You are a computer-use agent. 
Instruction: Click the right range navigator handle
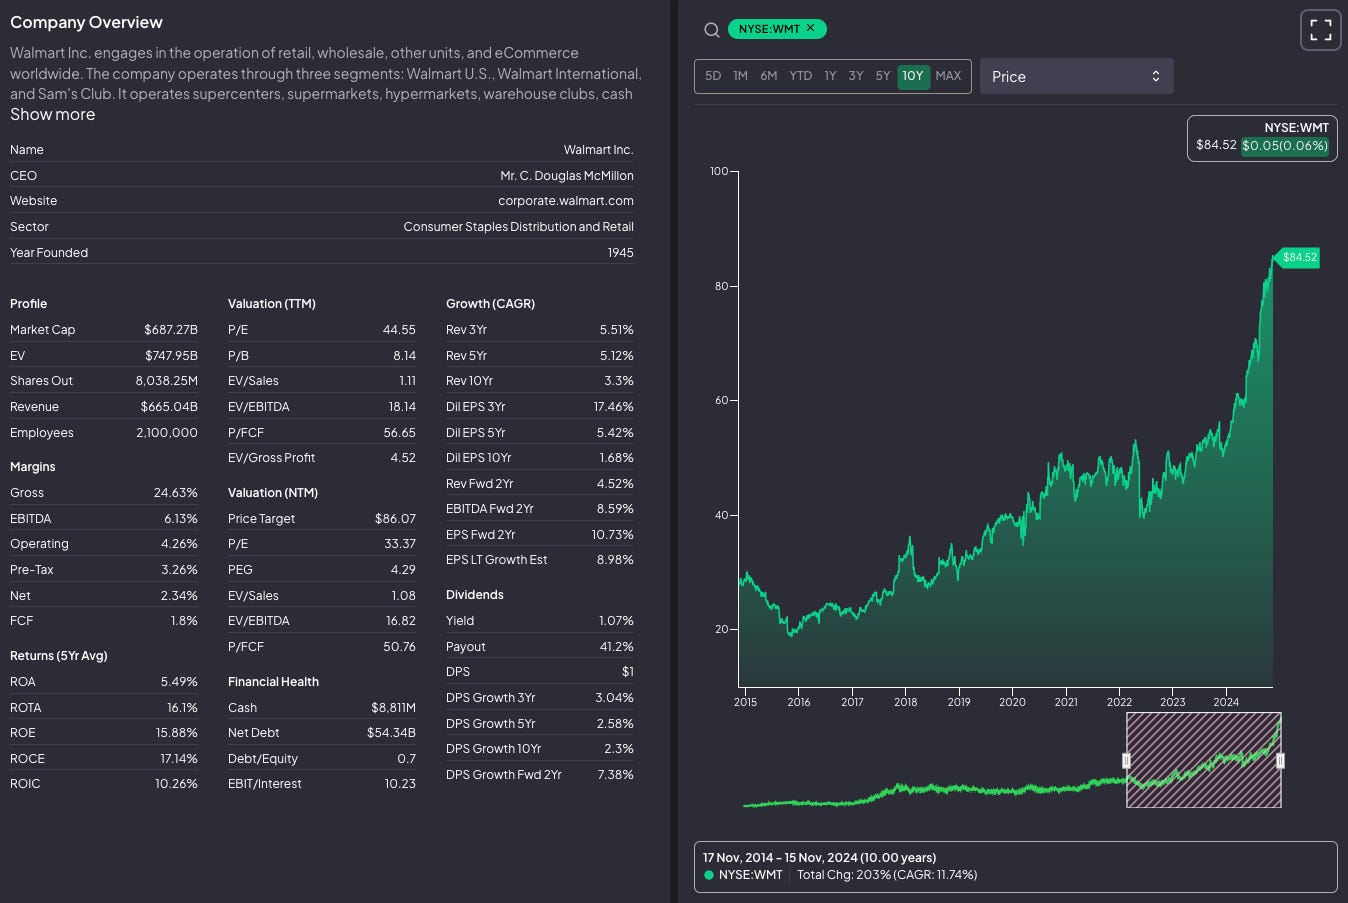point(1280,761)
